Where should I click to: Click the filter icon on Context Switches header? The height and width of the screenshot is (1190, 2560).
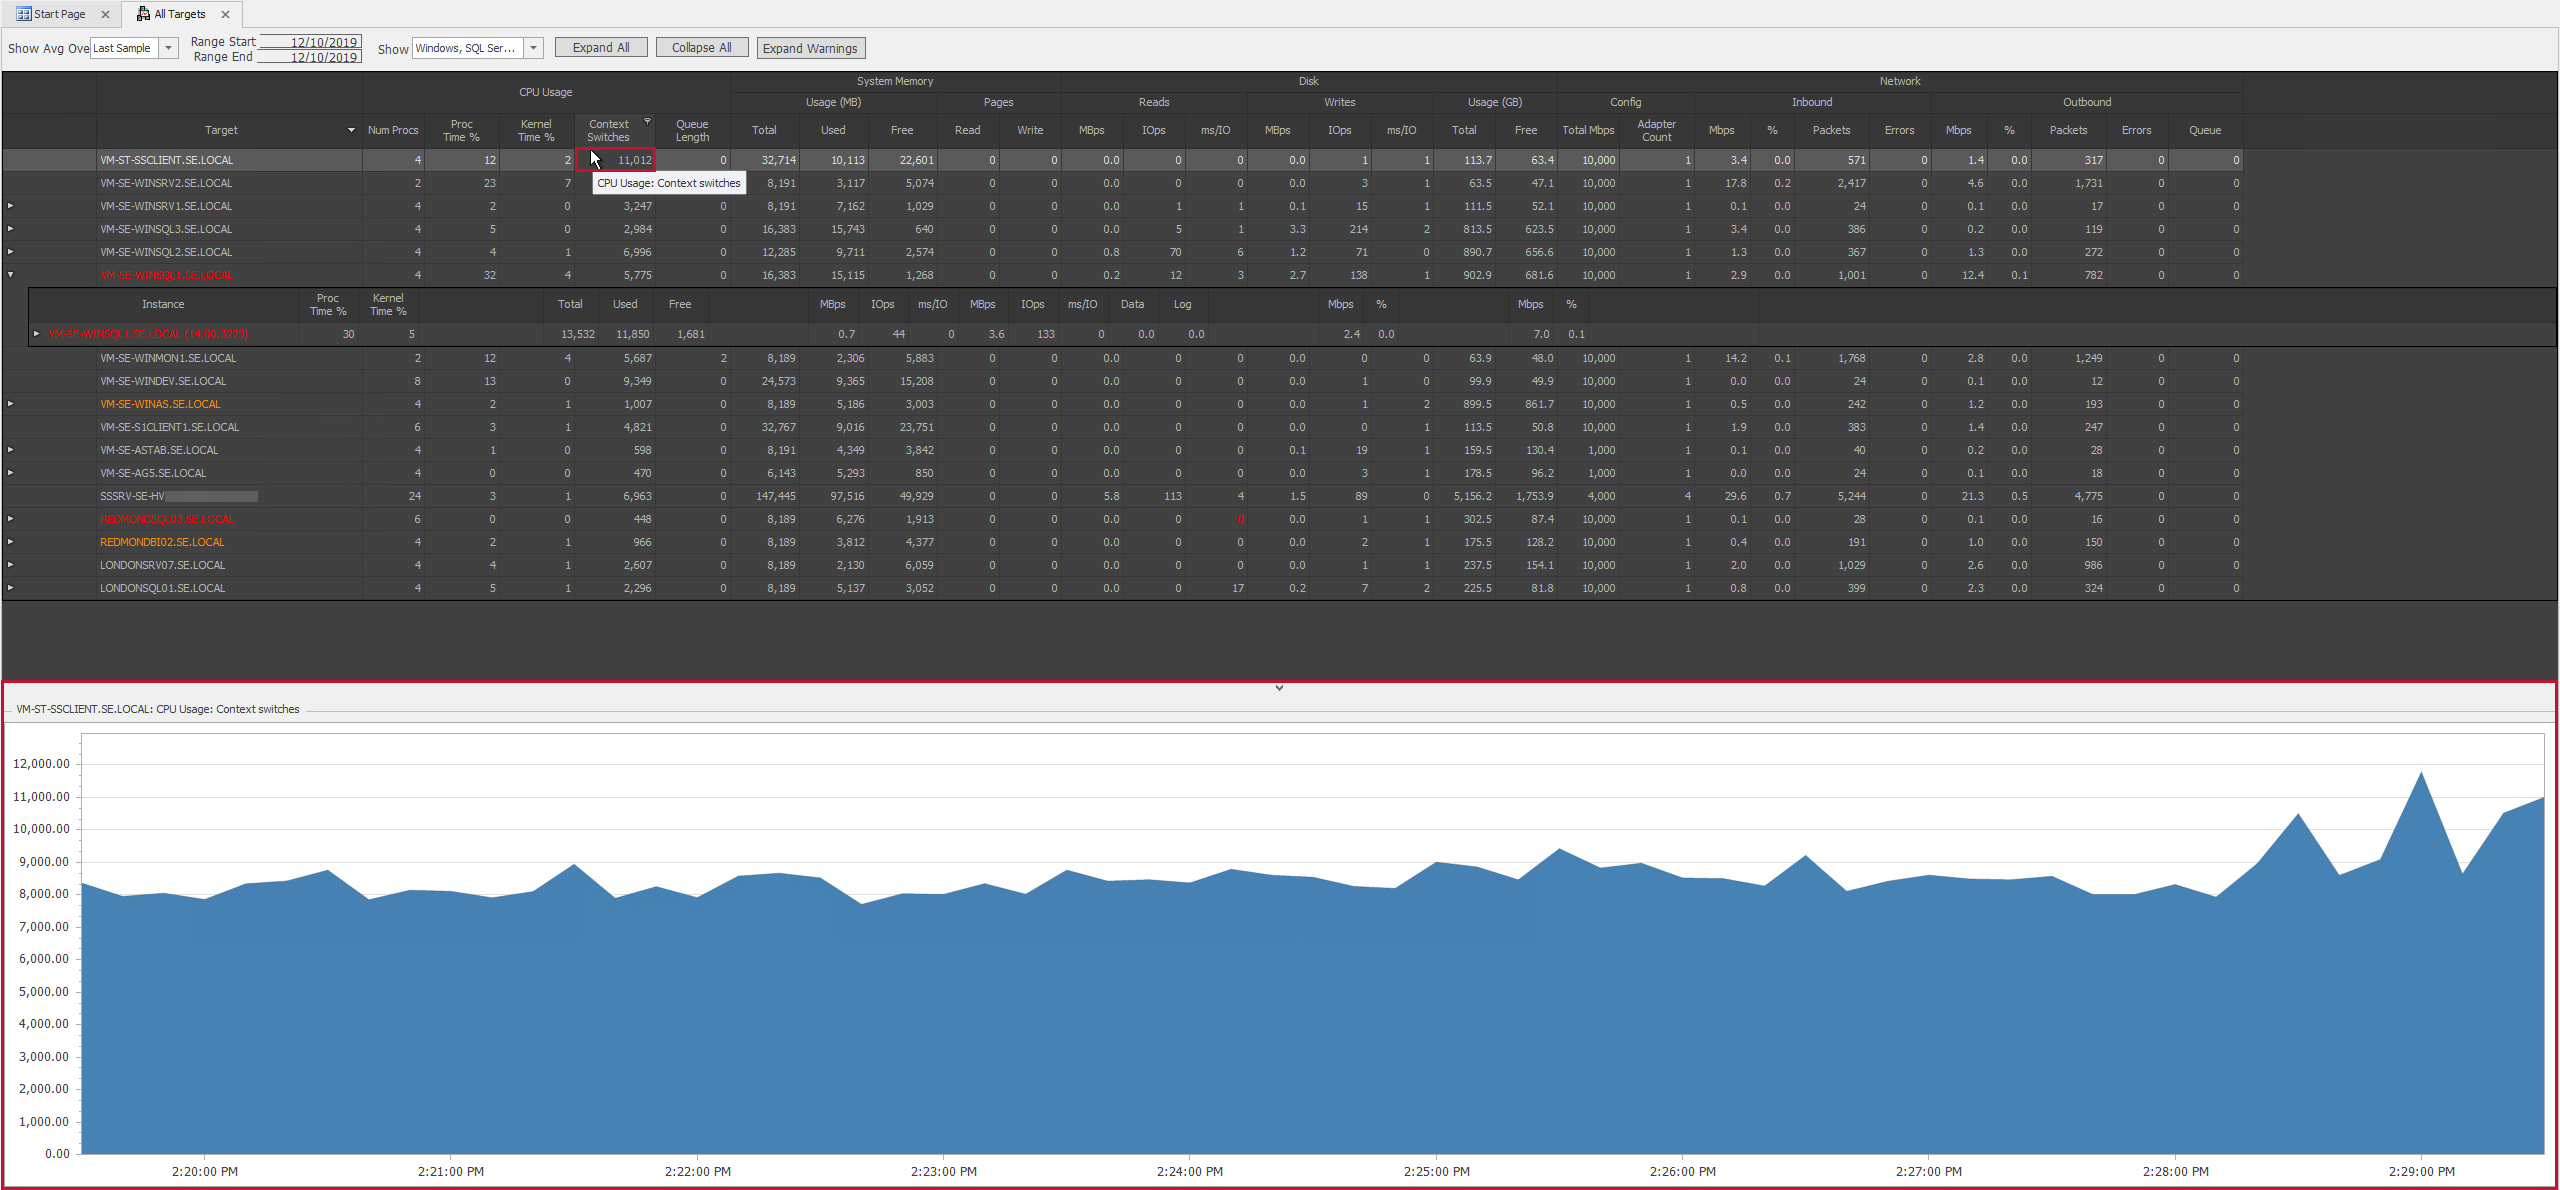coord(648,119)
